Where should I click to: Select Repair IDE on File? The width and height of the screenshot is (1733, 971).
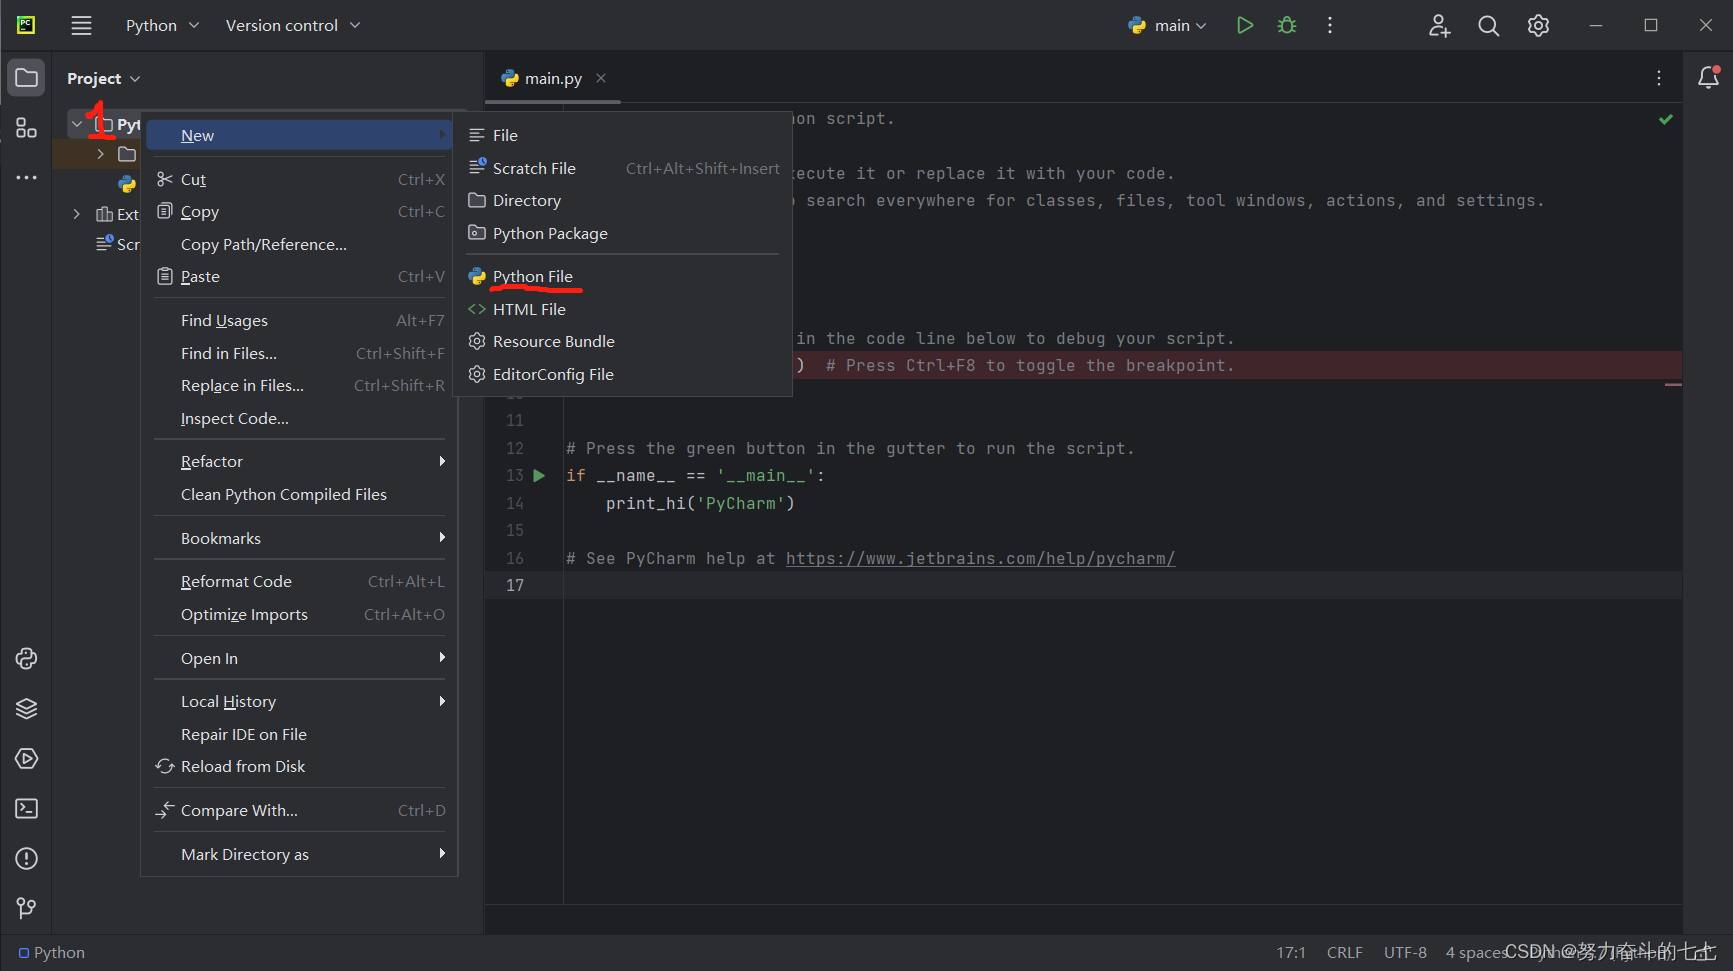pyautogui.click(x=300, y=734)
